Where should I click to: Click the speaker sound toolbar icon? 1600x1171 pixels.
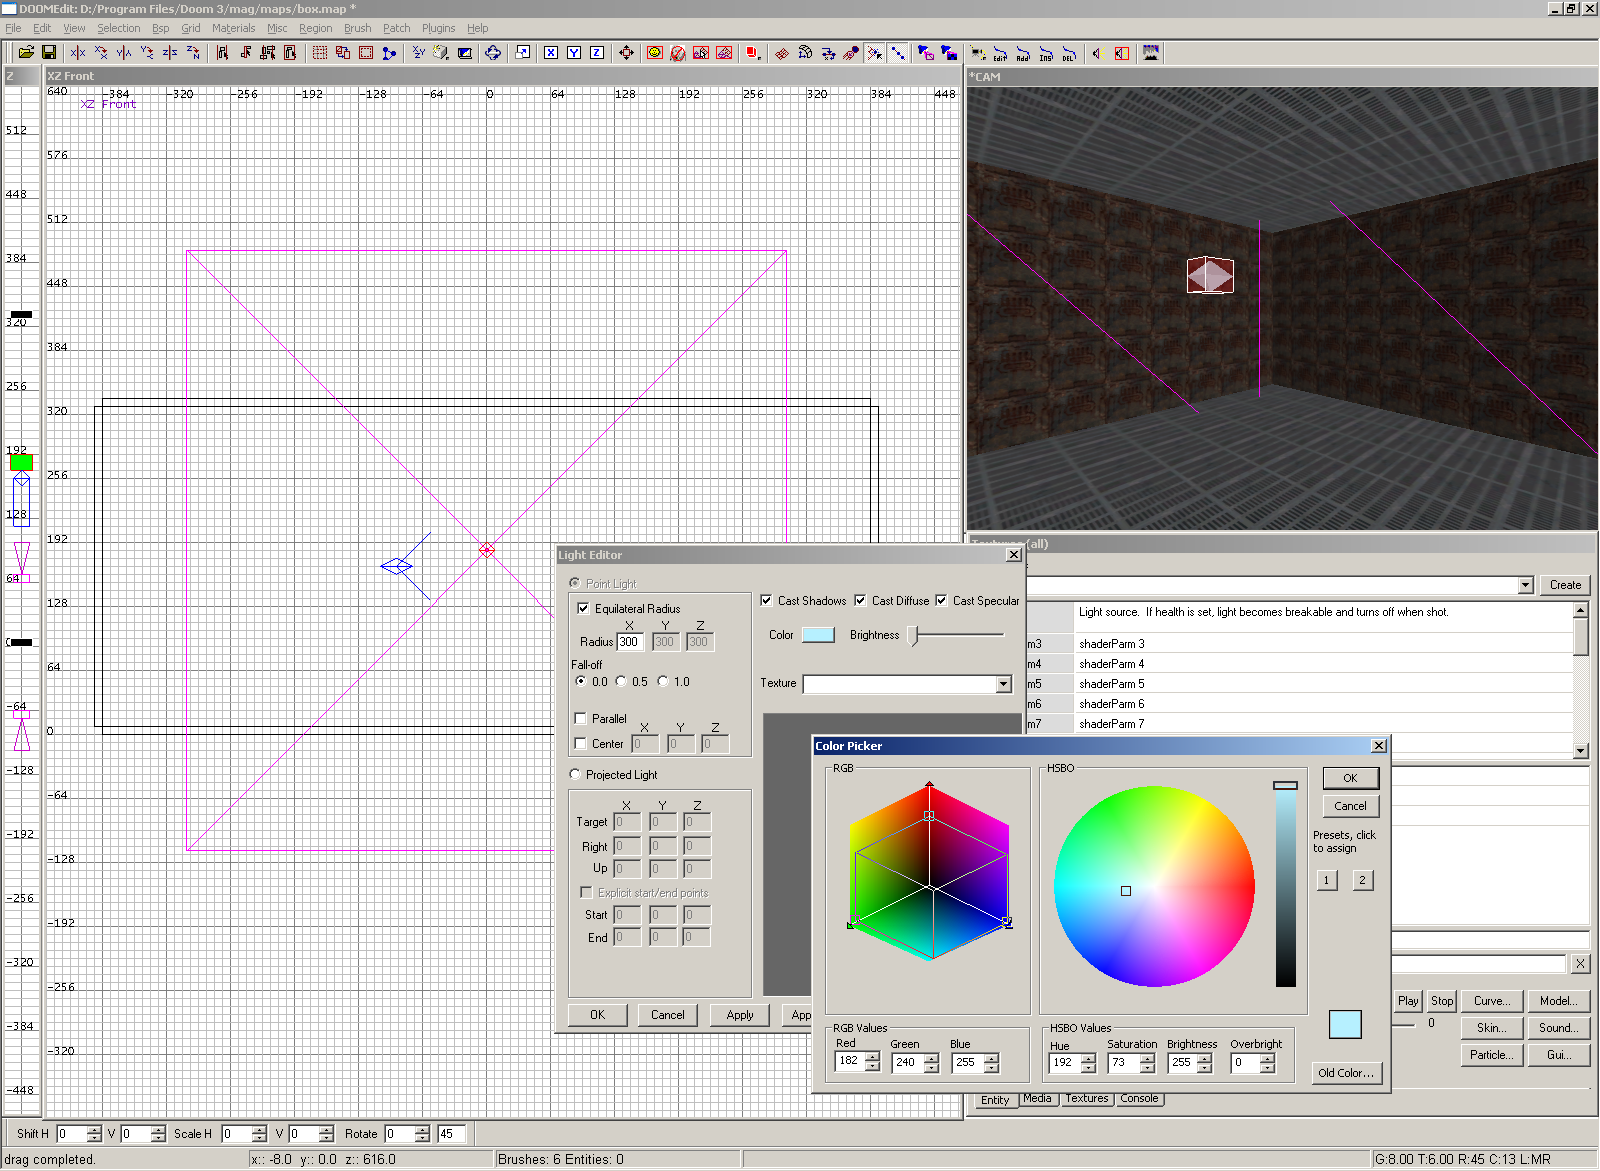[x=1097, y=54]
